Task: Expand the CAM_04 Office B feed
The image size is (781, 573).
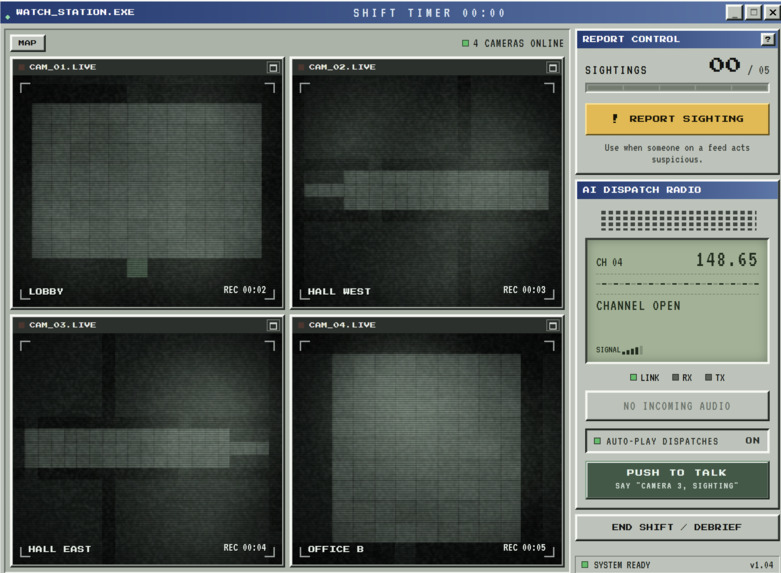Action: tap(552, 325)
